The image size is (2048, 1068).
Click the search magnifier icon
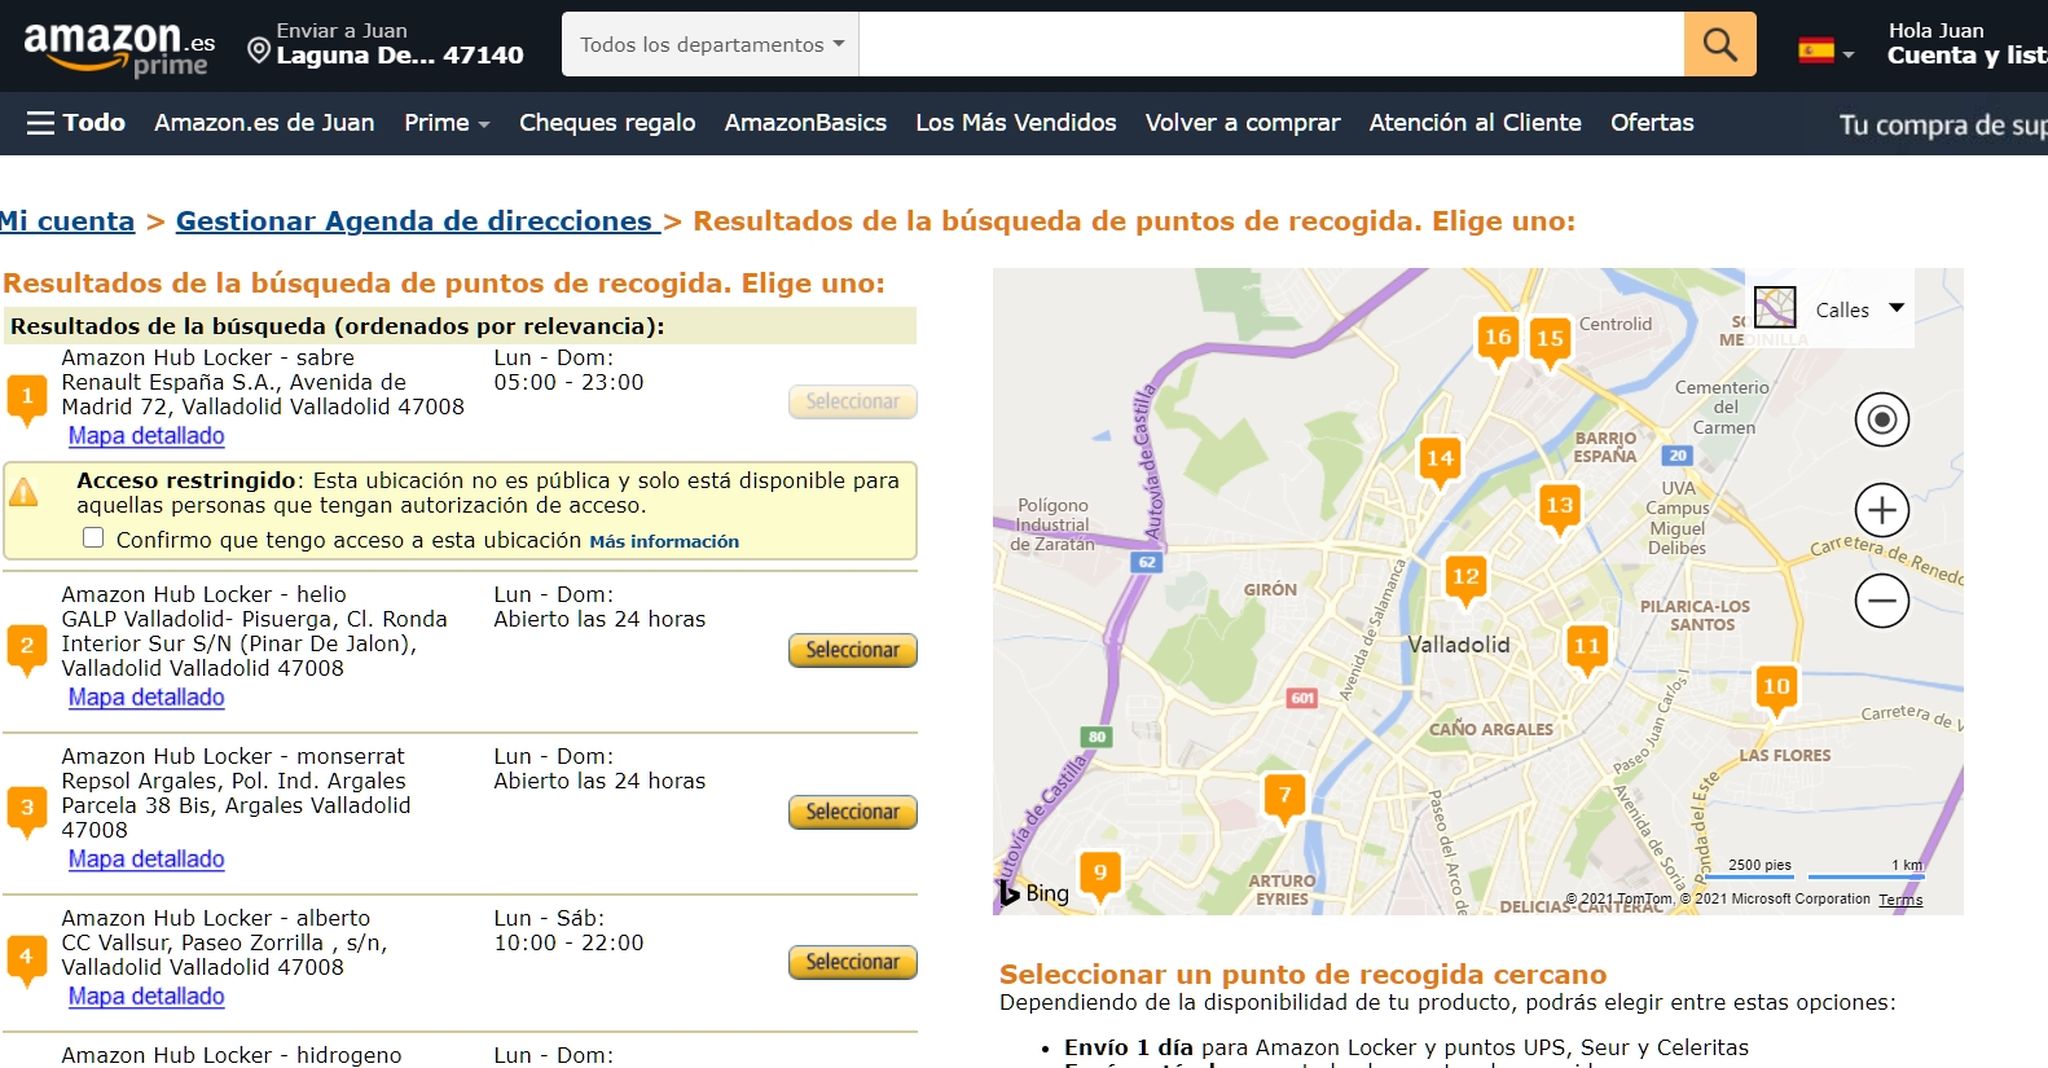pyautogui.click(x=1718, y=44)
